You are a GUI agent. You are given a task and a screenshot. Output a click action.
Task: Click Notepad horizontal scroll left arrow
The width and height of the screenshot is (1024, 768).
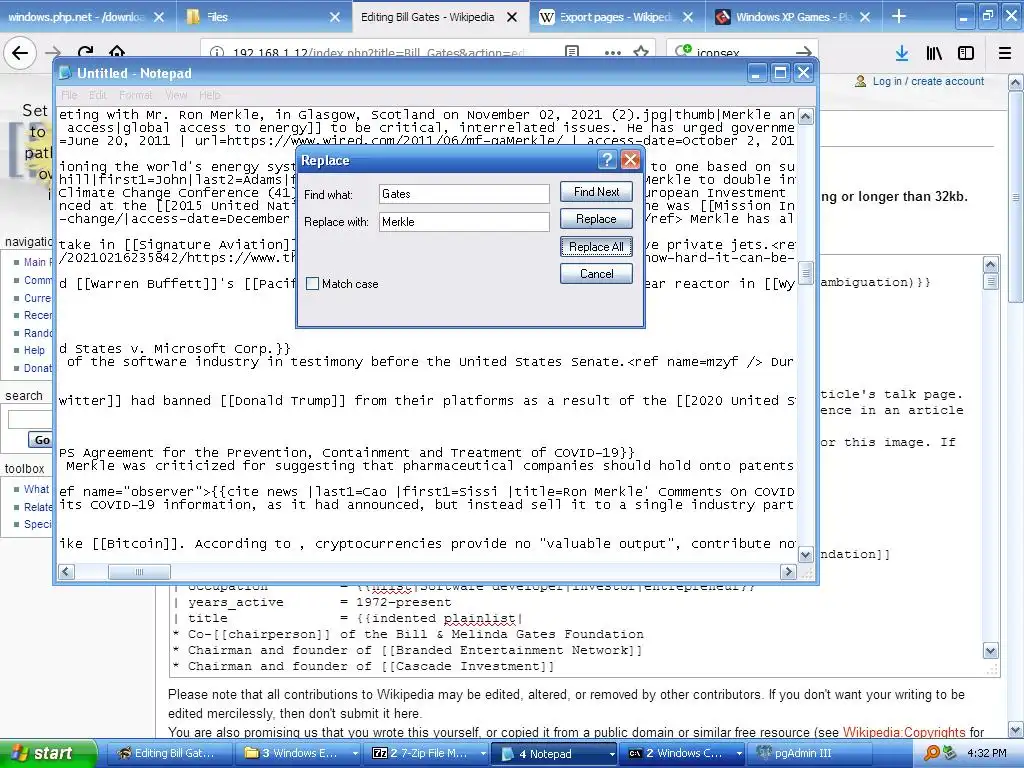coord(66,572)
